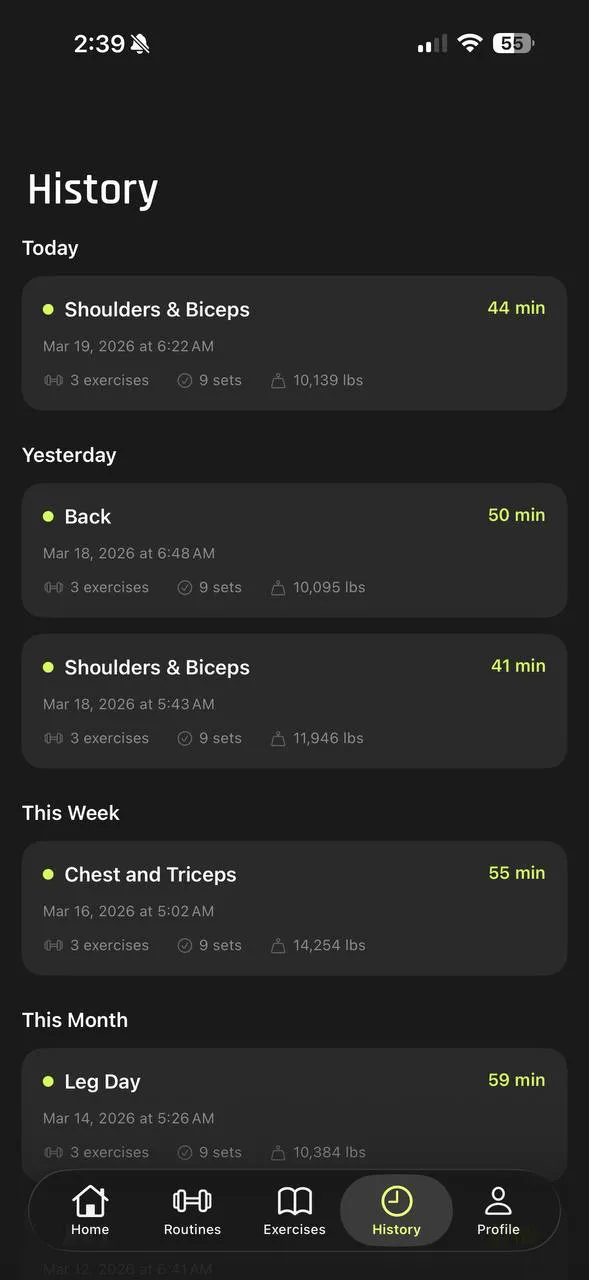The height and width of the screenshot is (1280, 589).
Task: Select the Home icon in bottom navigation
Action: [x=90, y=1200]
